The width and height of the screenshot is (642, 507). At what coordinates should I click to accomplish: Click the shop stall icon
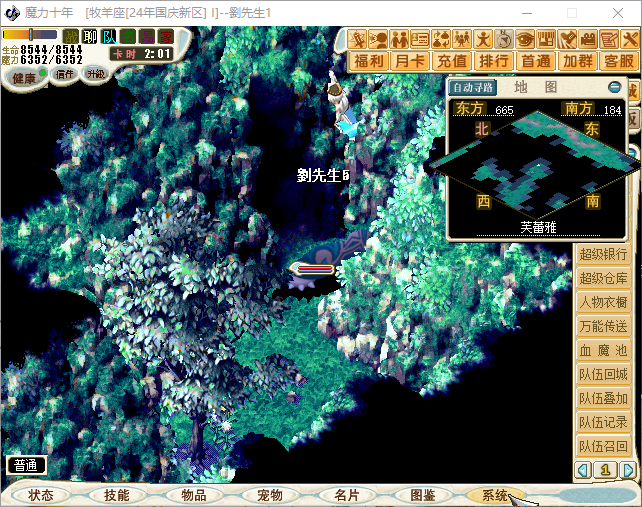click(546, 39)
